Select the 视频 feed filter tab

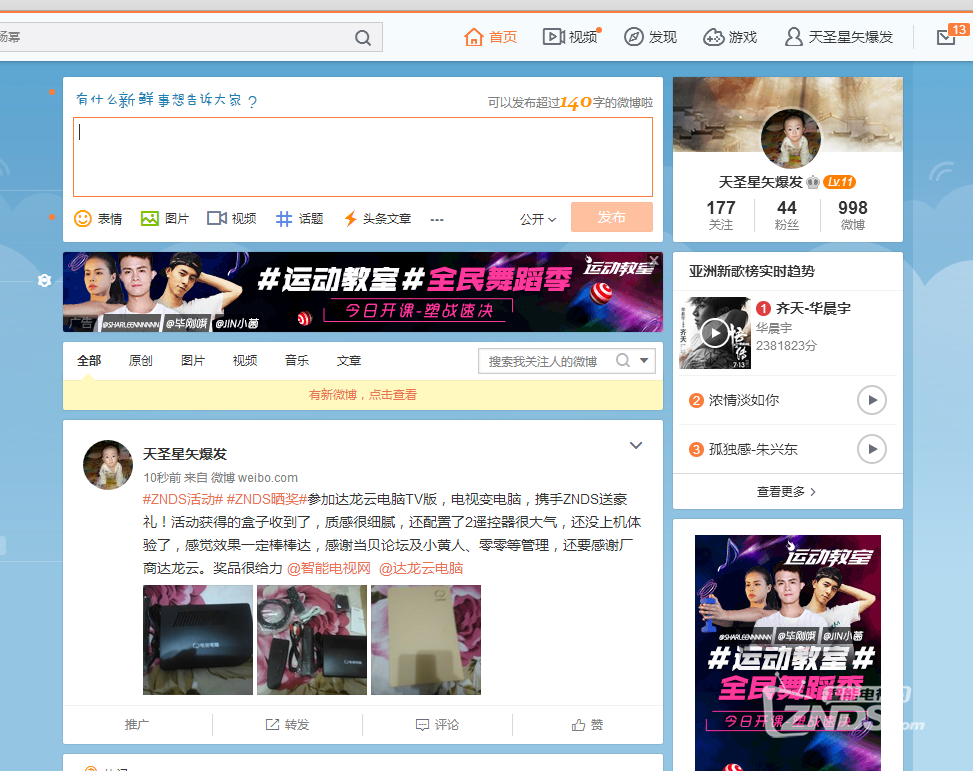pyautogui.click(x=245, y=361)
